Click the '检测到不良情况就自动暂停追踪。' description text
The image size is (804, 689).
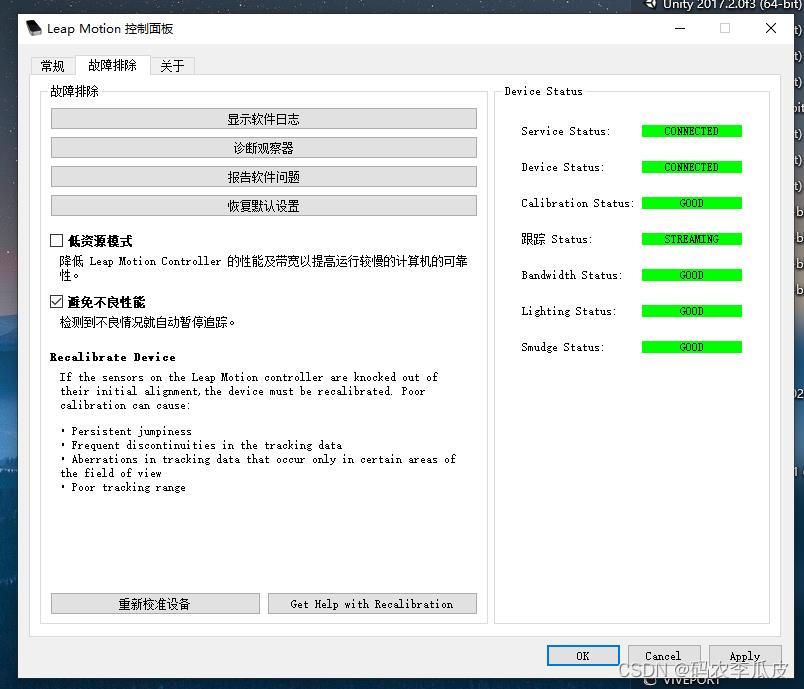pyautogui.click(x=147, y=322)
